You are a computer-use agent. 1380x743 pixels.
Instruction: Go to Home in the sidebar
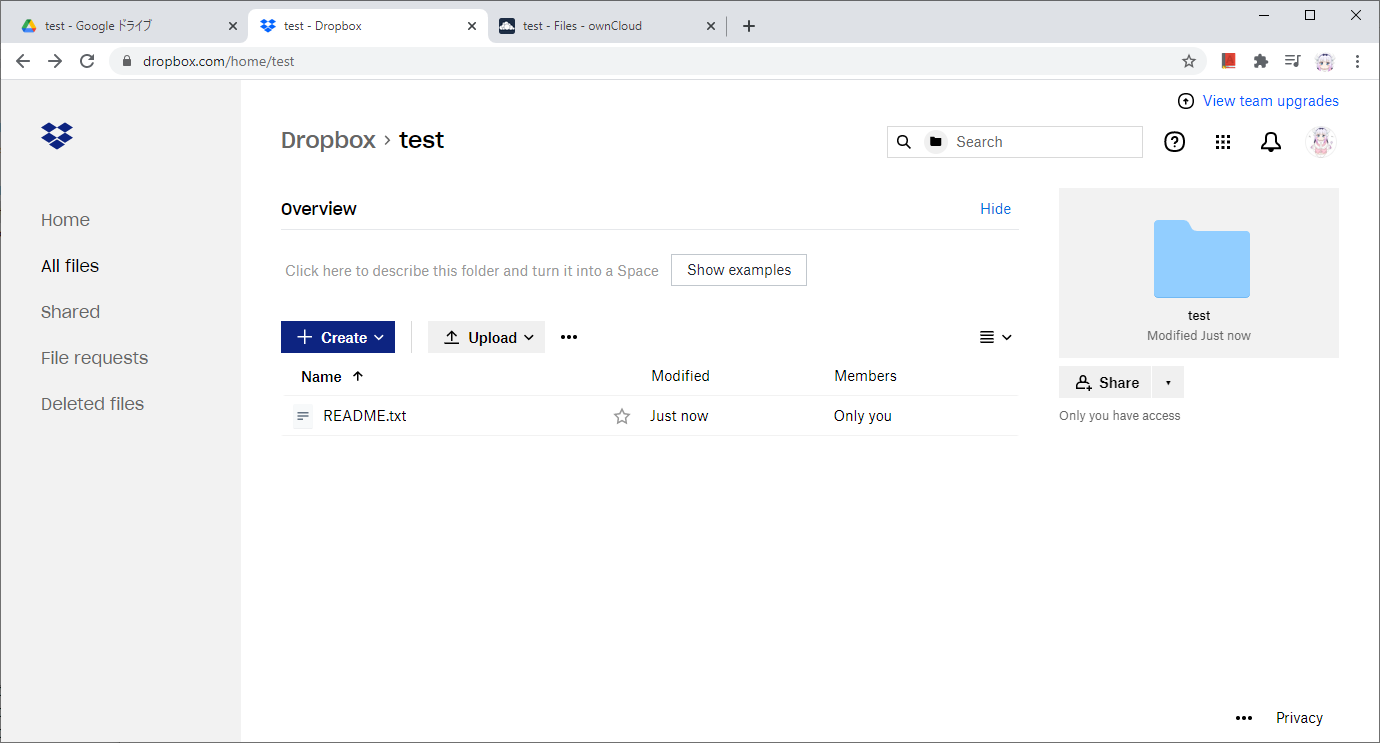tap(65, 220)
